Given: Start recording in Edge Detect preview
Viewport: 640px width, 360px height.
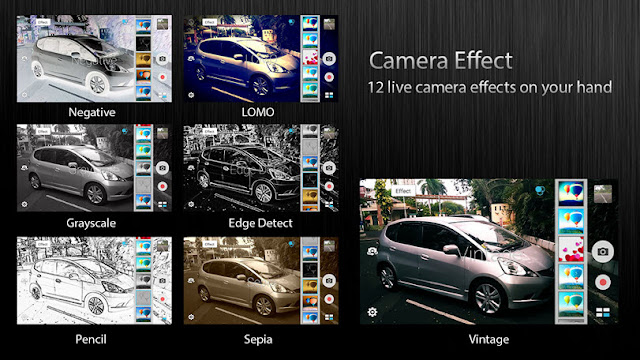Looking at the screenshot, I should click(329, 186).
